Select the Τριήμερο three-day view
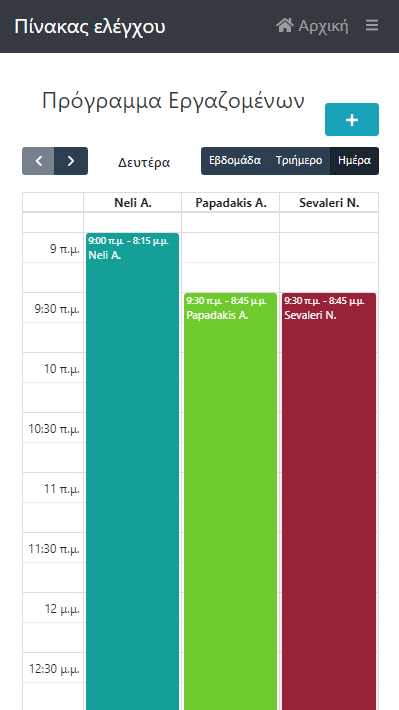The image size is (399, 710). pyautogui.click(x=299, y=161)
